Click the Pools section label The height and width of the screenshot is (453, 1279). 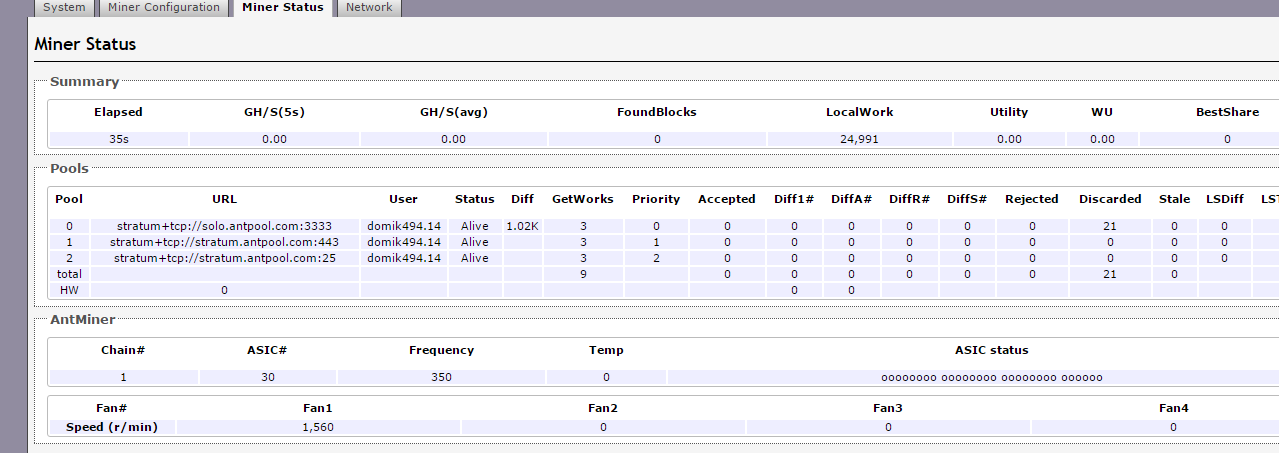69,169
